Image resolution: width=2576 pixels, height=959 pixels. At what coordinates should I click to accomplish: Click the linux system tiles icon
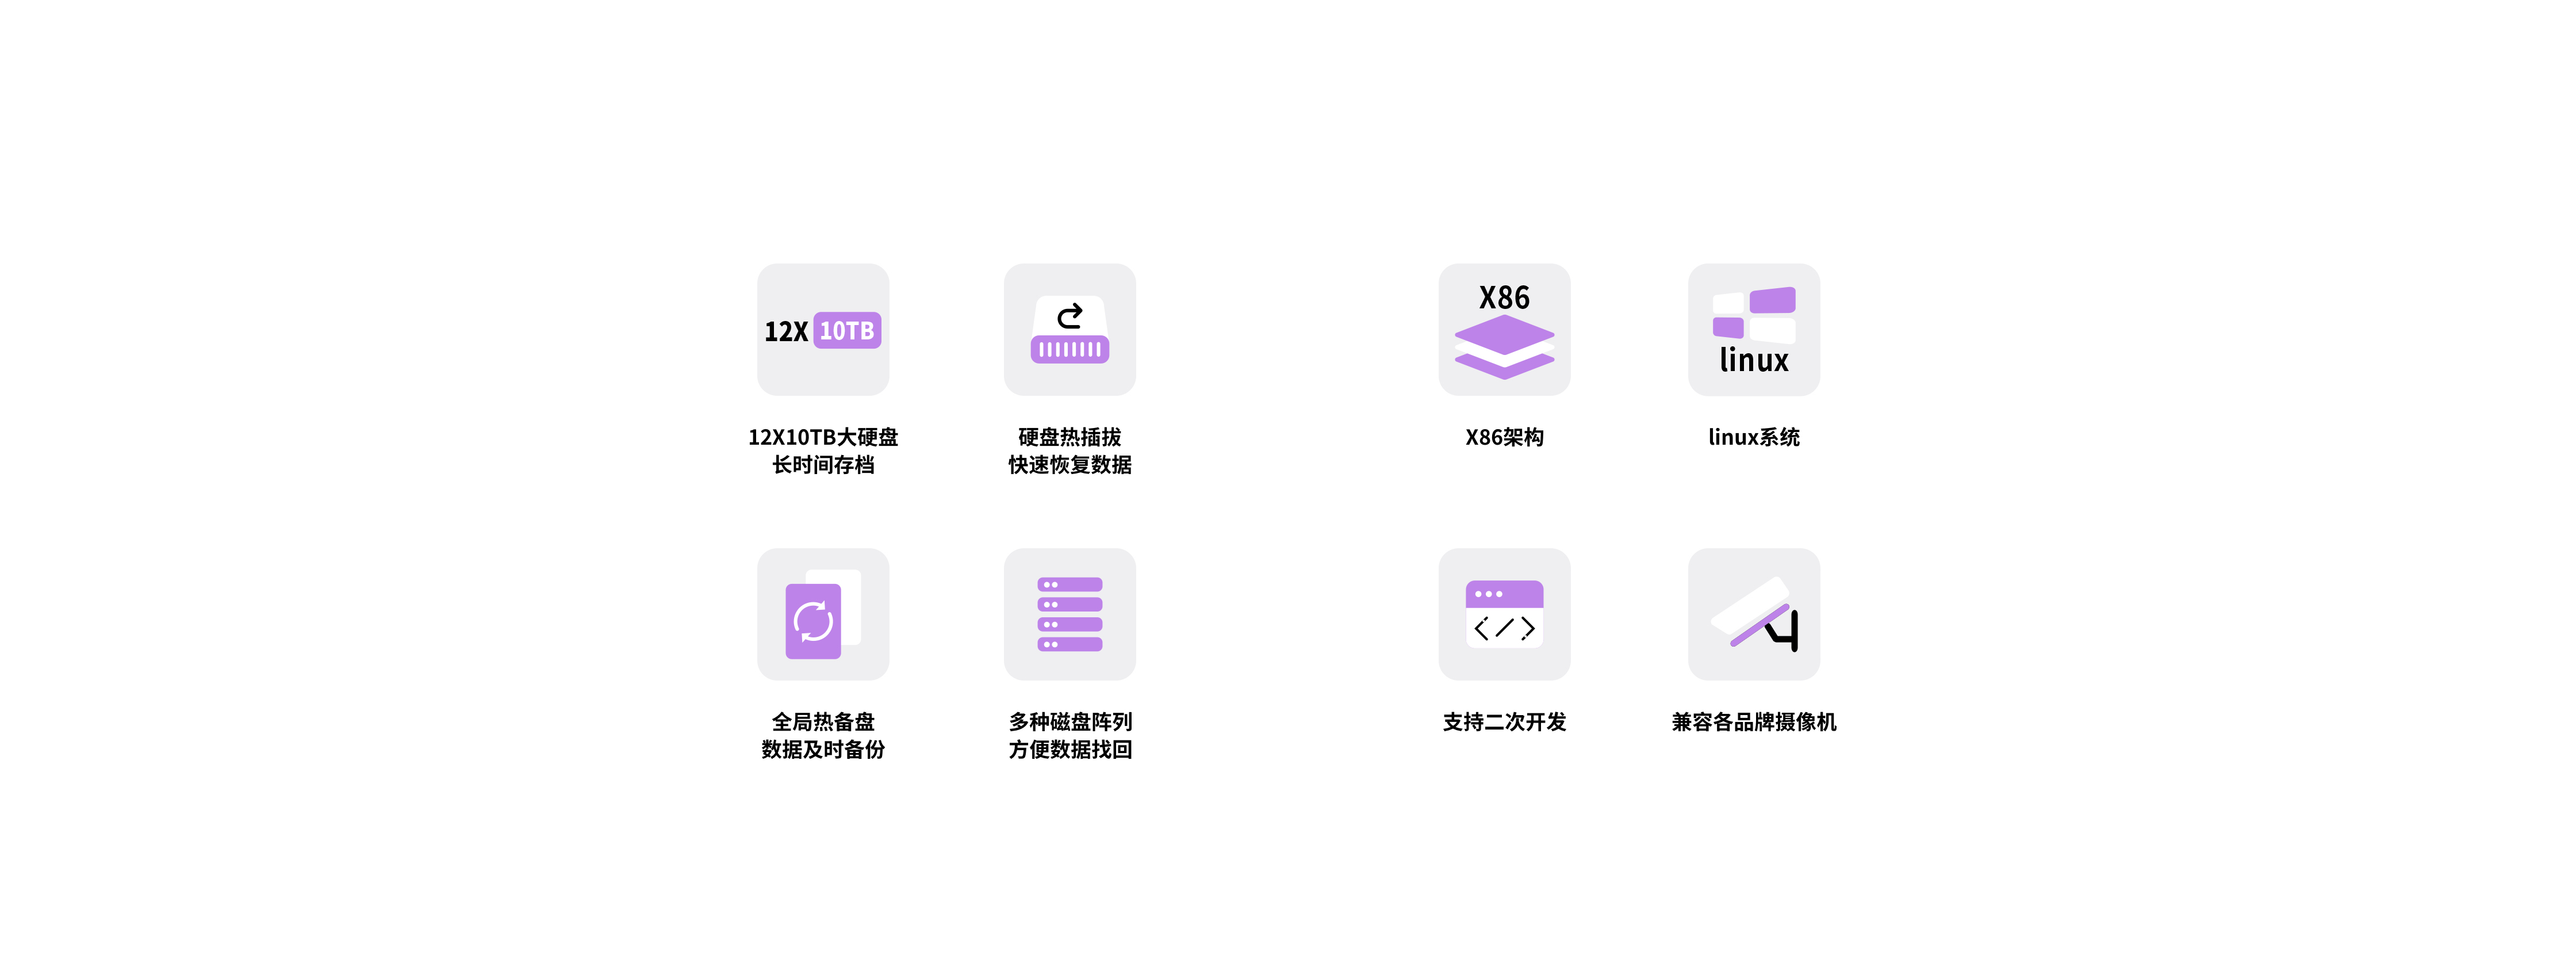[x=1754, y=329]
